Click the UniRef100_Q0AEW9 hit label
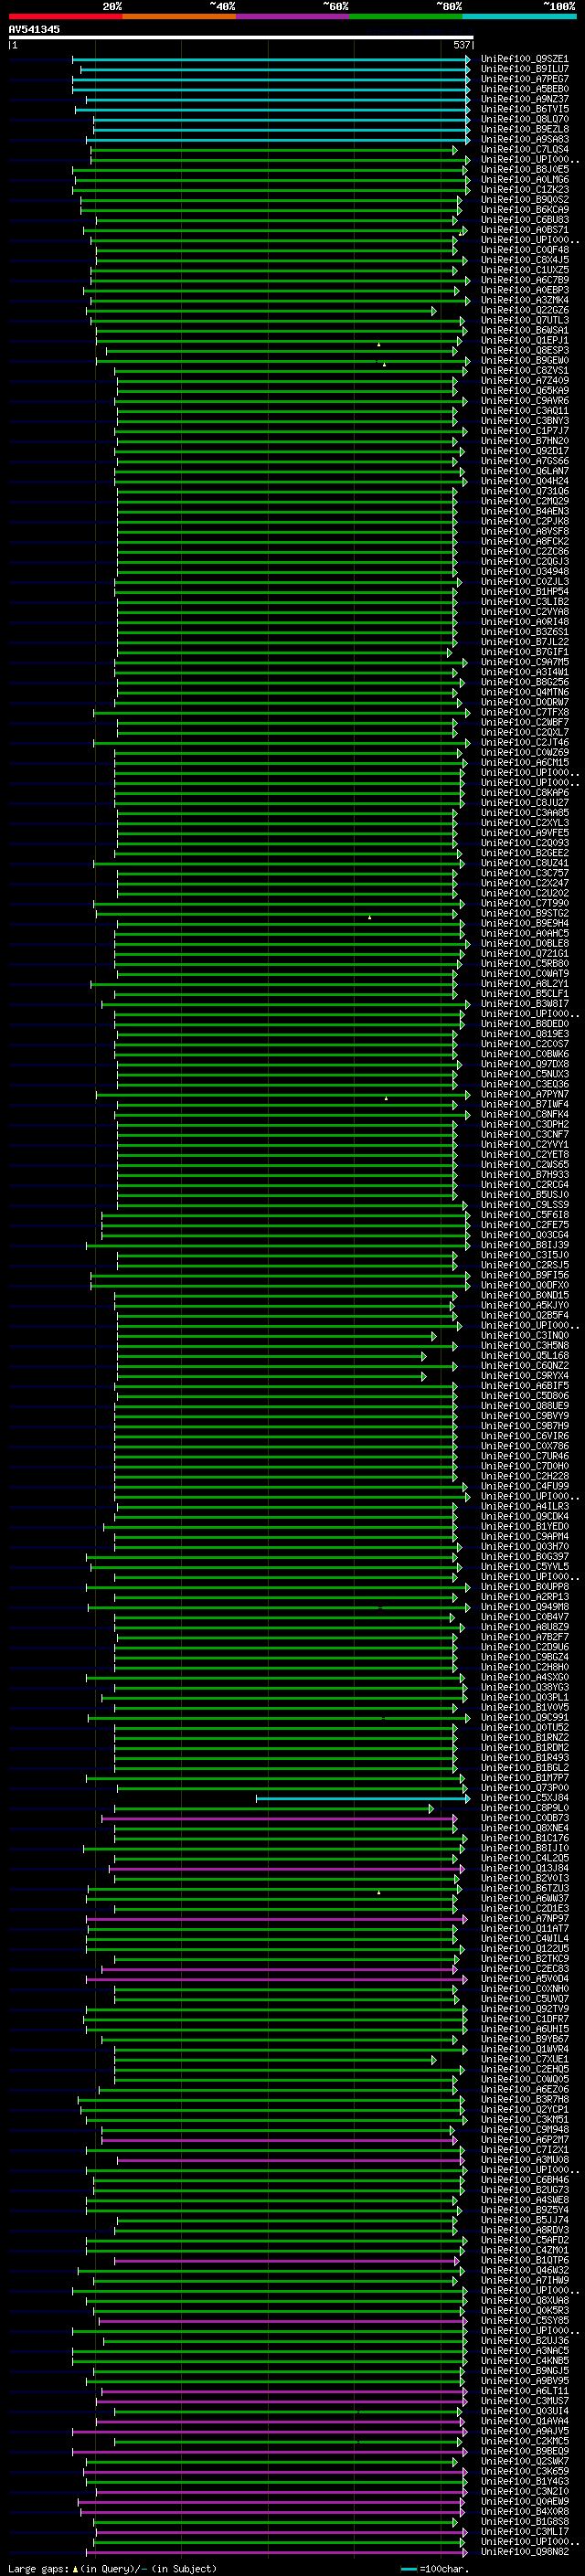 [525, 2501]
